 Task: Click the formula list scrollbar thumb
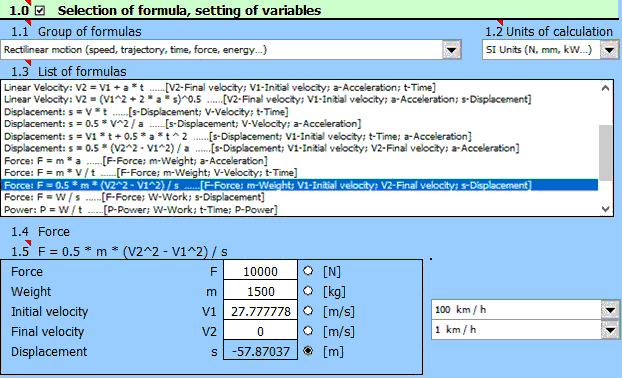[x=605, y=152]
